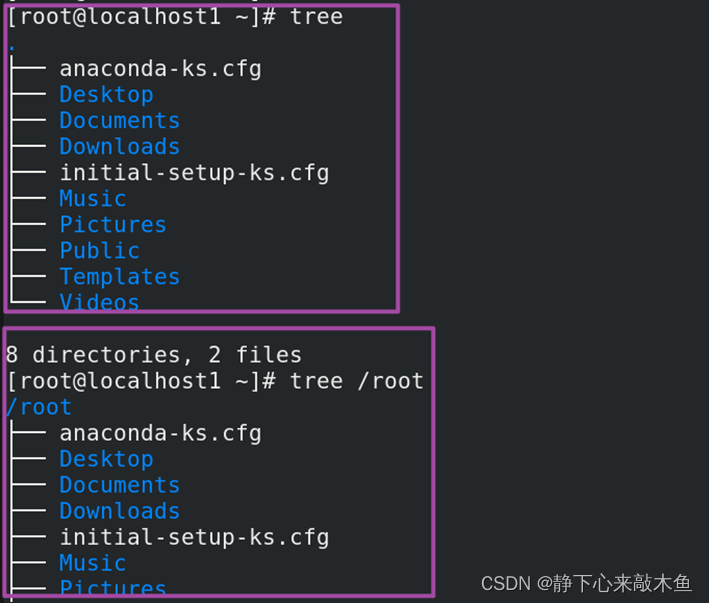The image size is (709, 603).
Task: Select Music folder in the first tree listing
Action: coord(92,198)
